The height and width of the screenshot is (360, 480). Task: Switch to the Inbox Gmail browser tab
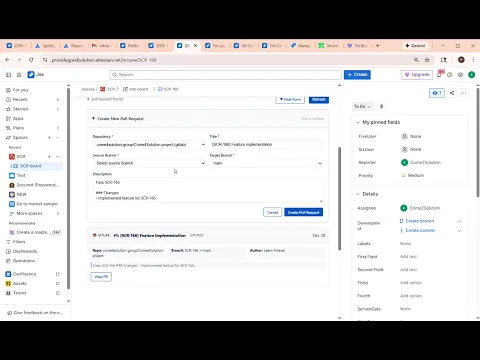pos(101,46)
